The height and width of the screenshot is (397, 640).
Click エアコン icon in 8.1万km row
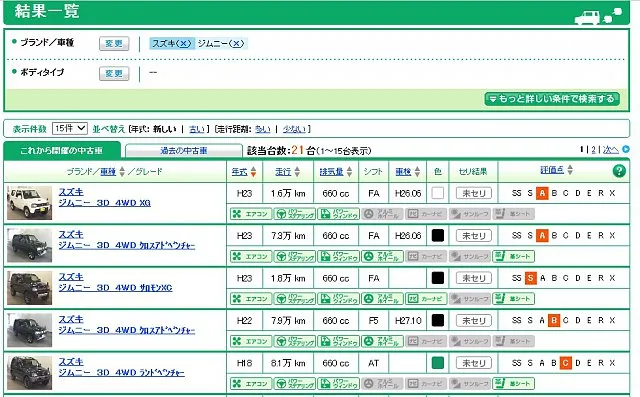coord(251,384)
